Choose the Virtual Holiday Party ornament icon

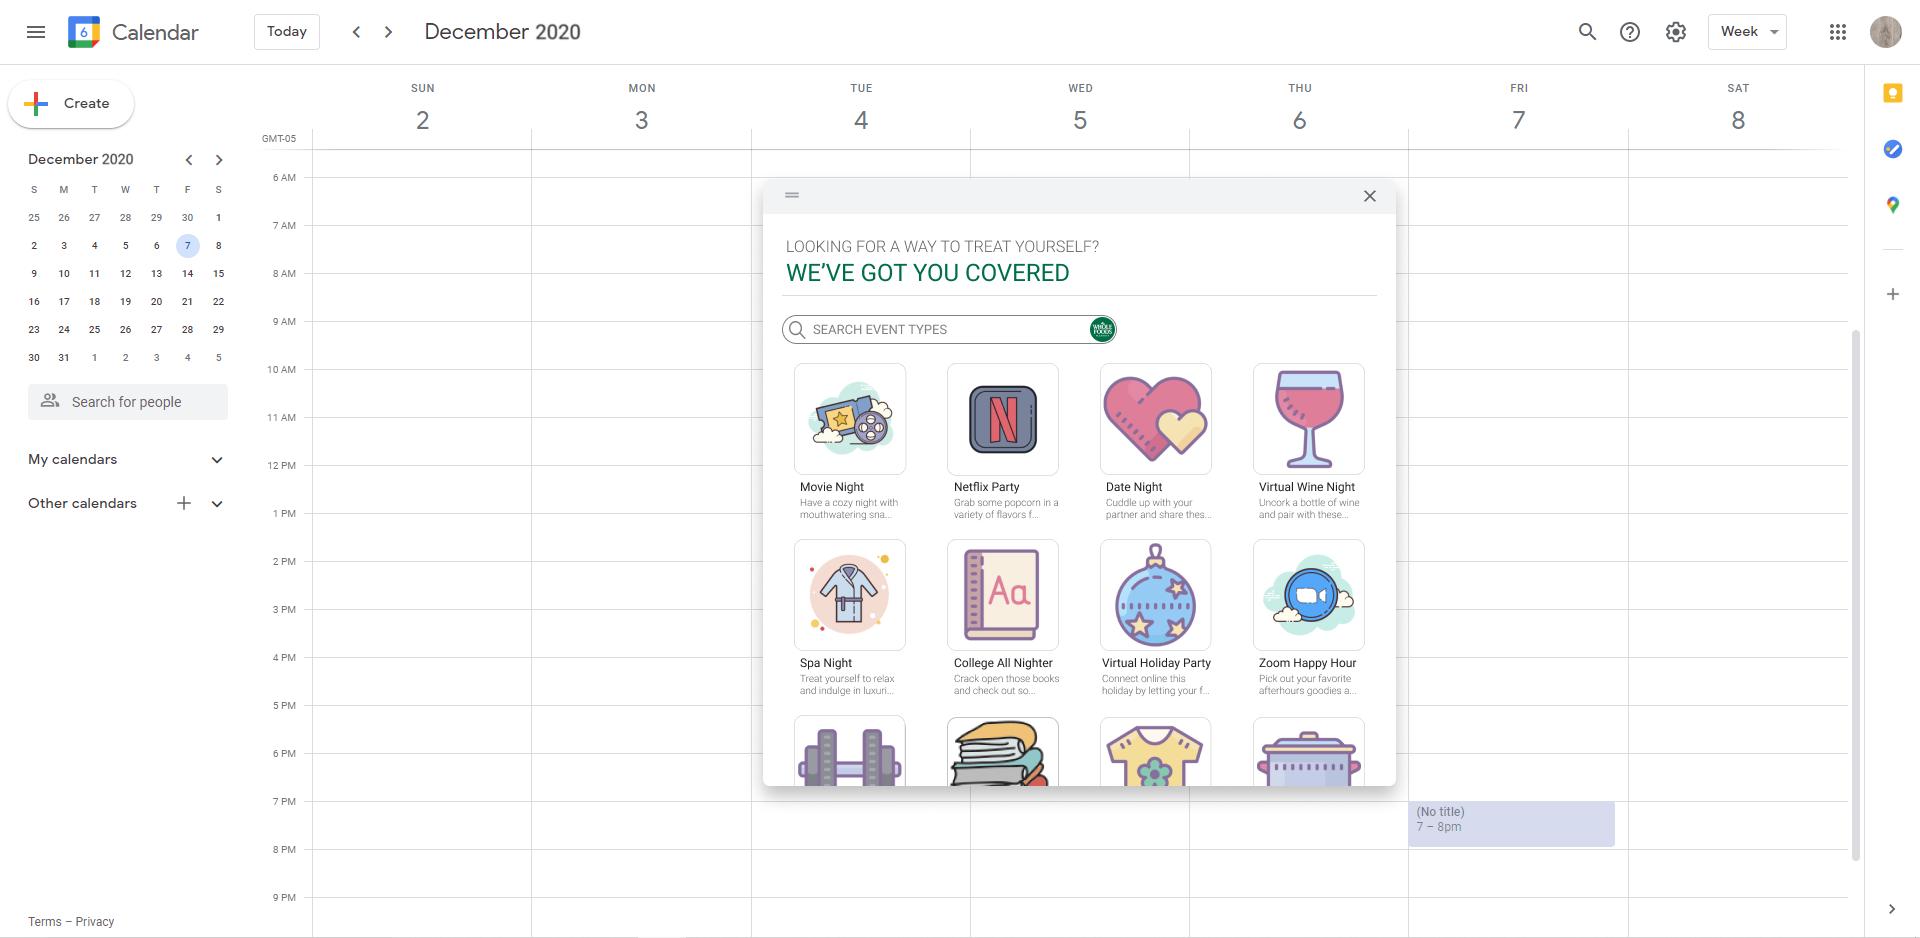(x=1156, y=595)
